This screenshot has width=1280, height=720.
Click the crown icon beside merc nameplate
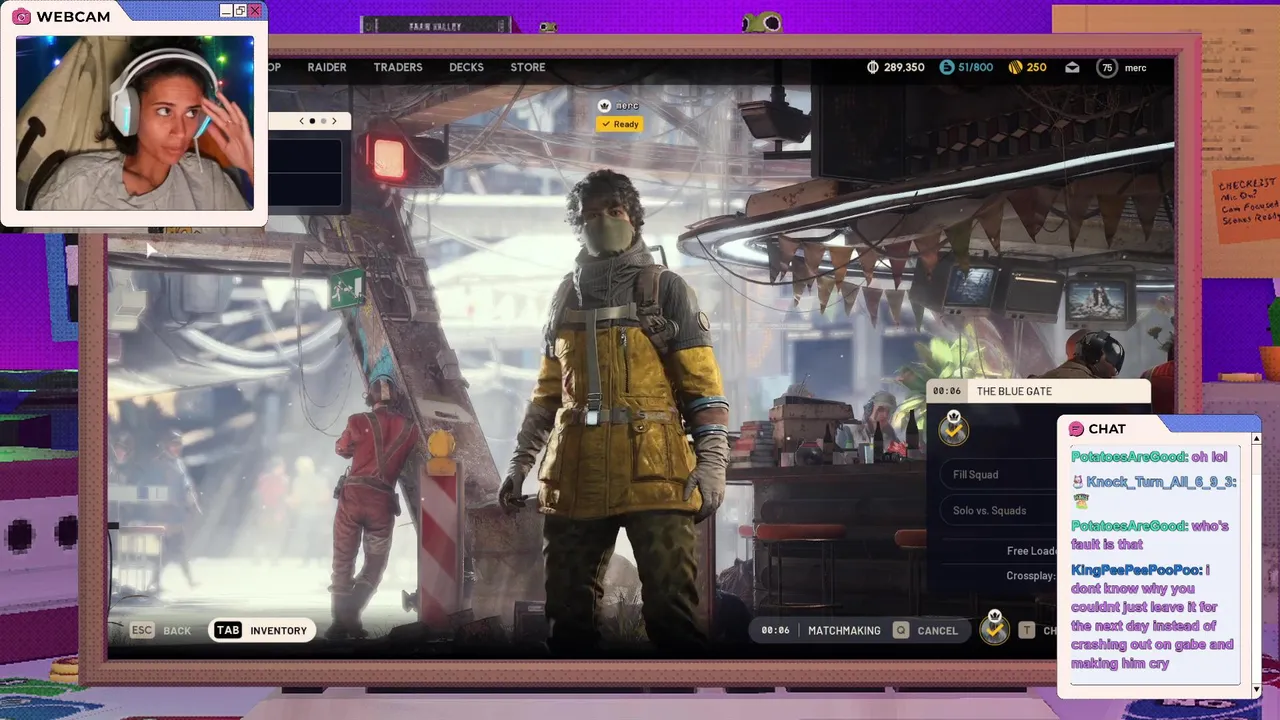604,105
